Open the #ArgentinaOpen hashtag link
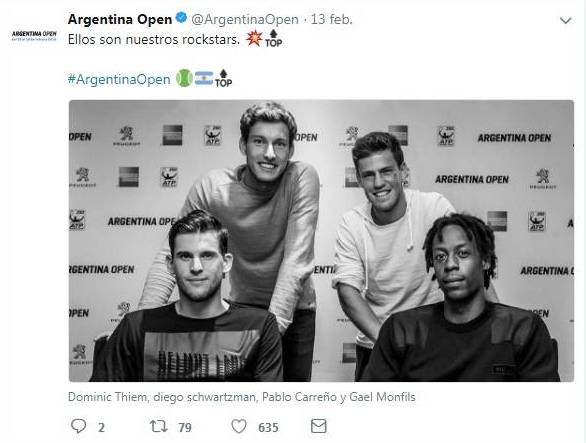Viewport: 586px width, 443px height. pos(119,79)
